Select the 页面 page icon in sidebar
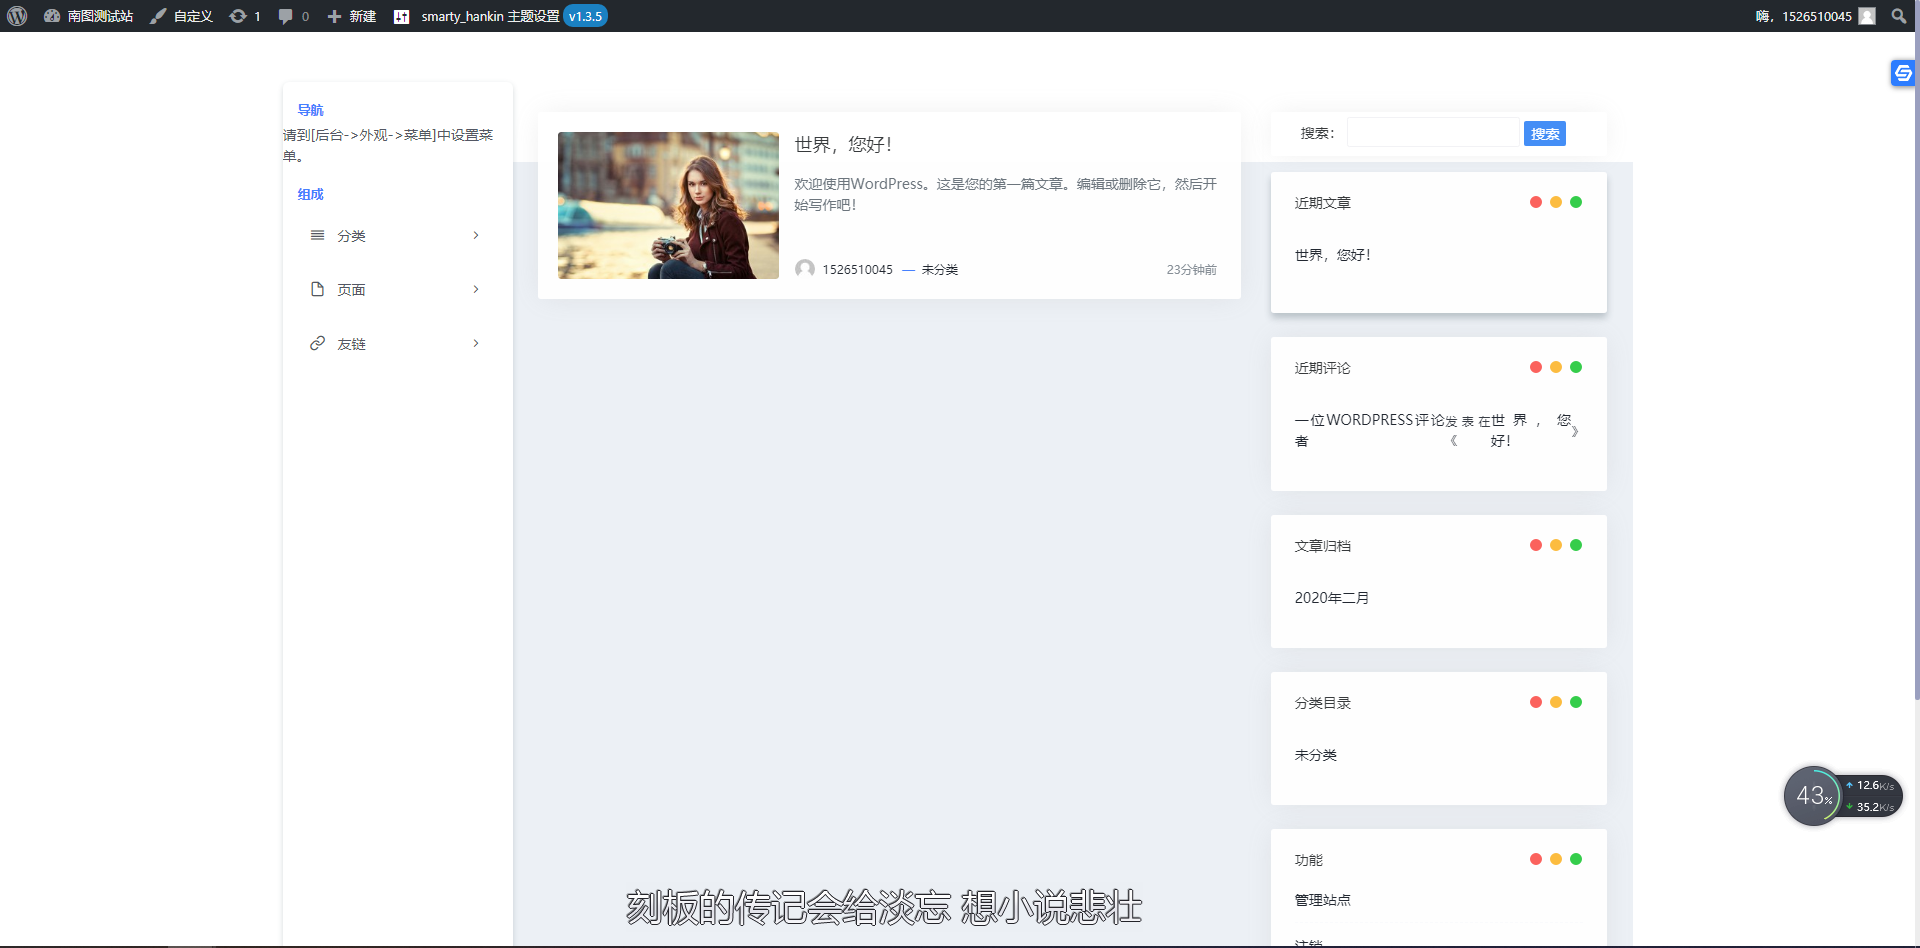Image resolution: width=1920 pixels, height=948 pixels. [318, 289]
